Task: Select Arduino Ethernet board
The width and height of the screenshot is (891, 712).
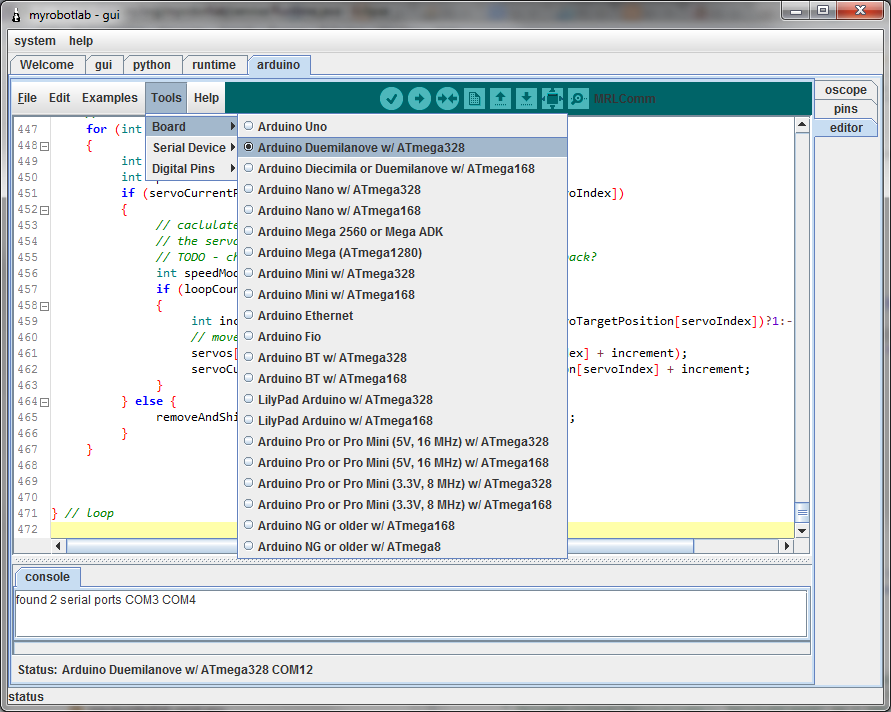Action: 402,316
